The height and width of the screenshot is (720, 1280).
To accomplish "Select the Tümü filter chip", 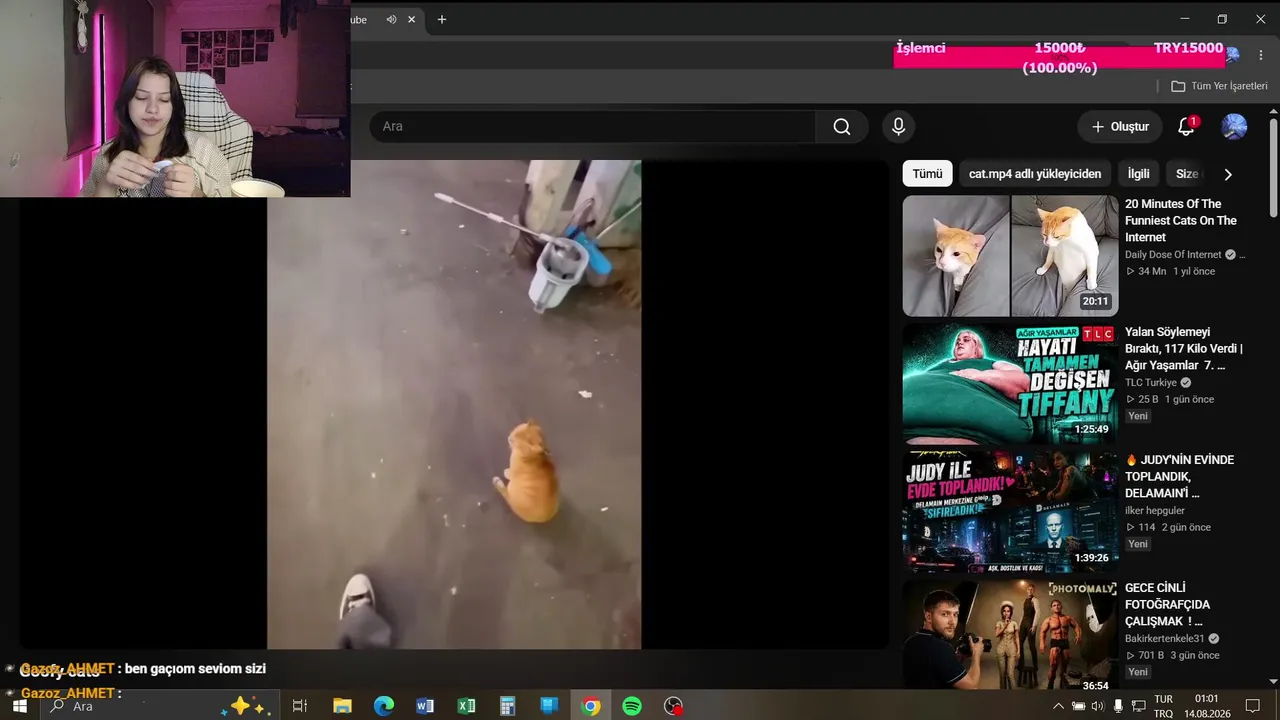I will (x=927, y=174).
